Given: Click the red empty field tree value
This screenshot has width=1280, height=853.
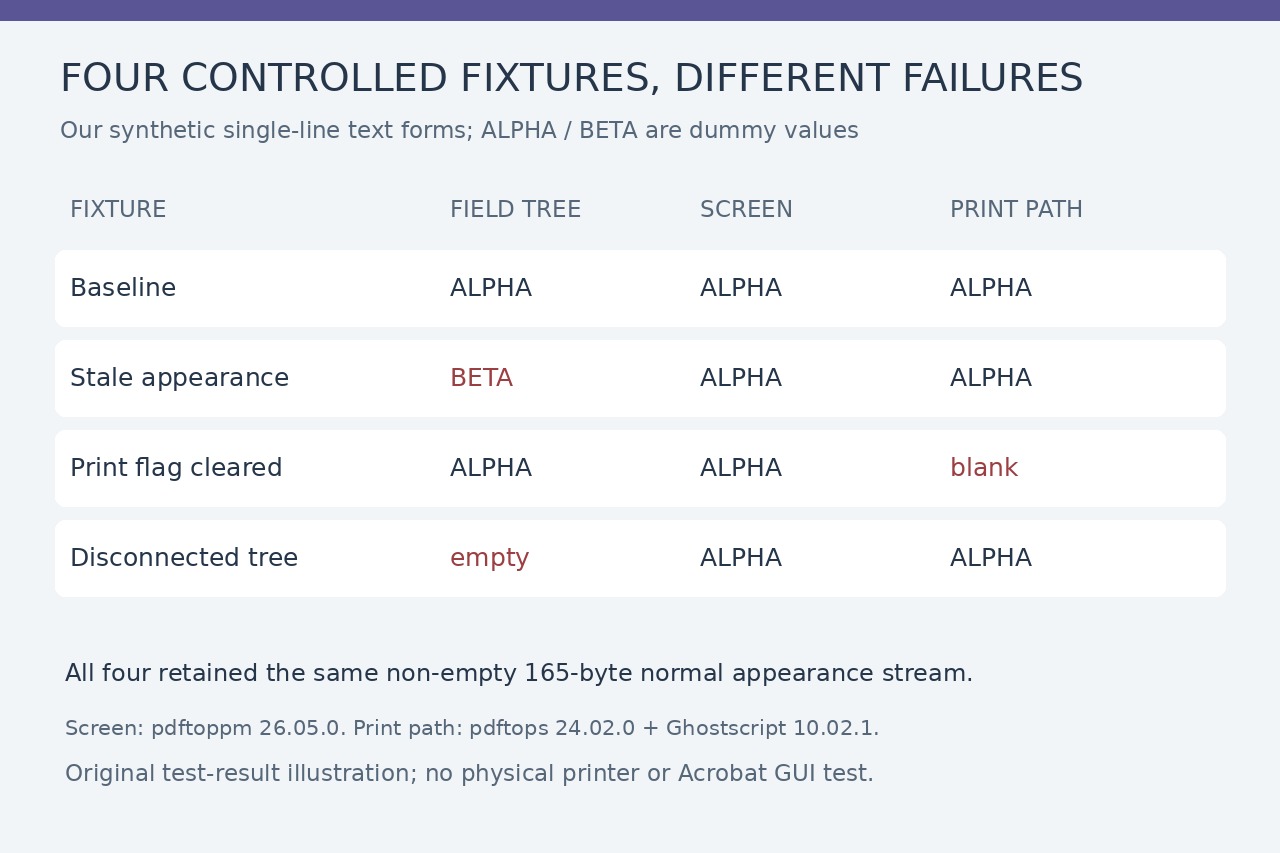Looking at the screenshot, I should pyautogui.click(x=490, y=558).
